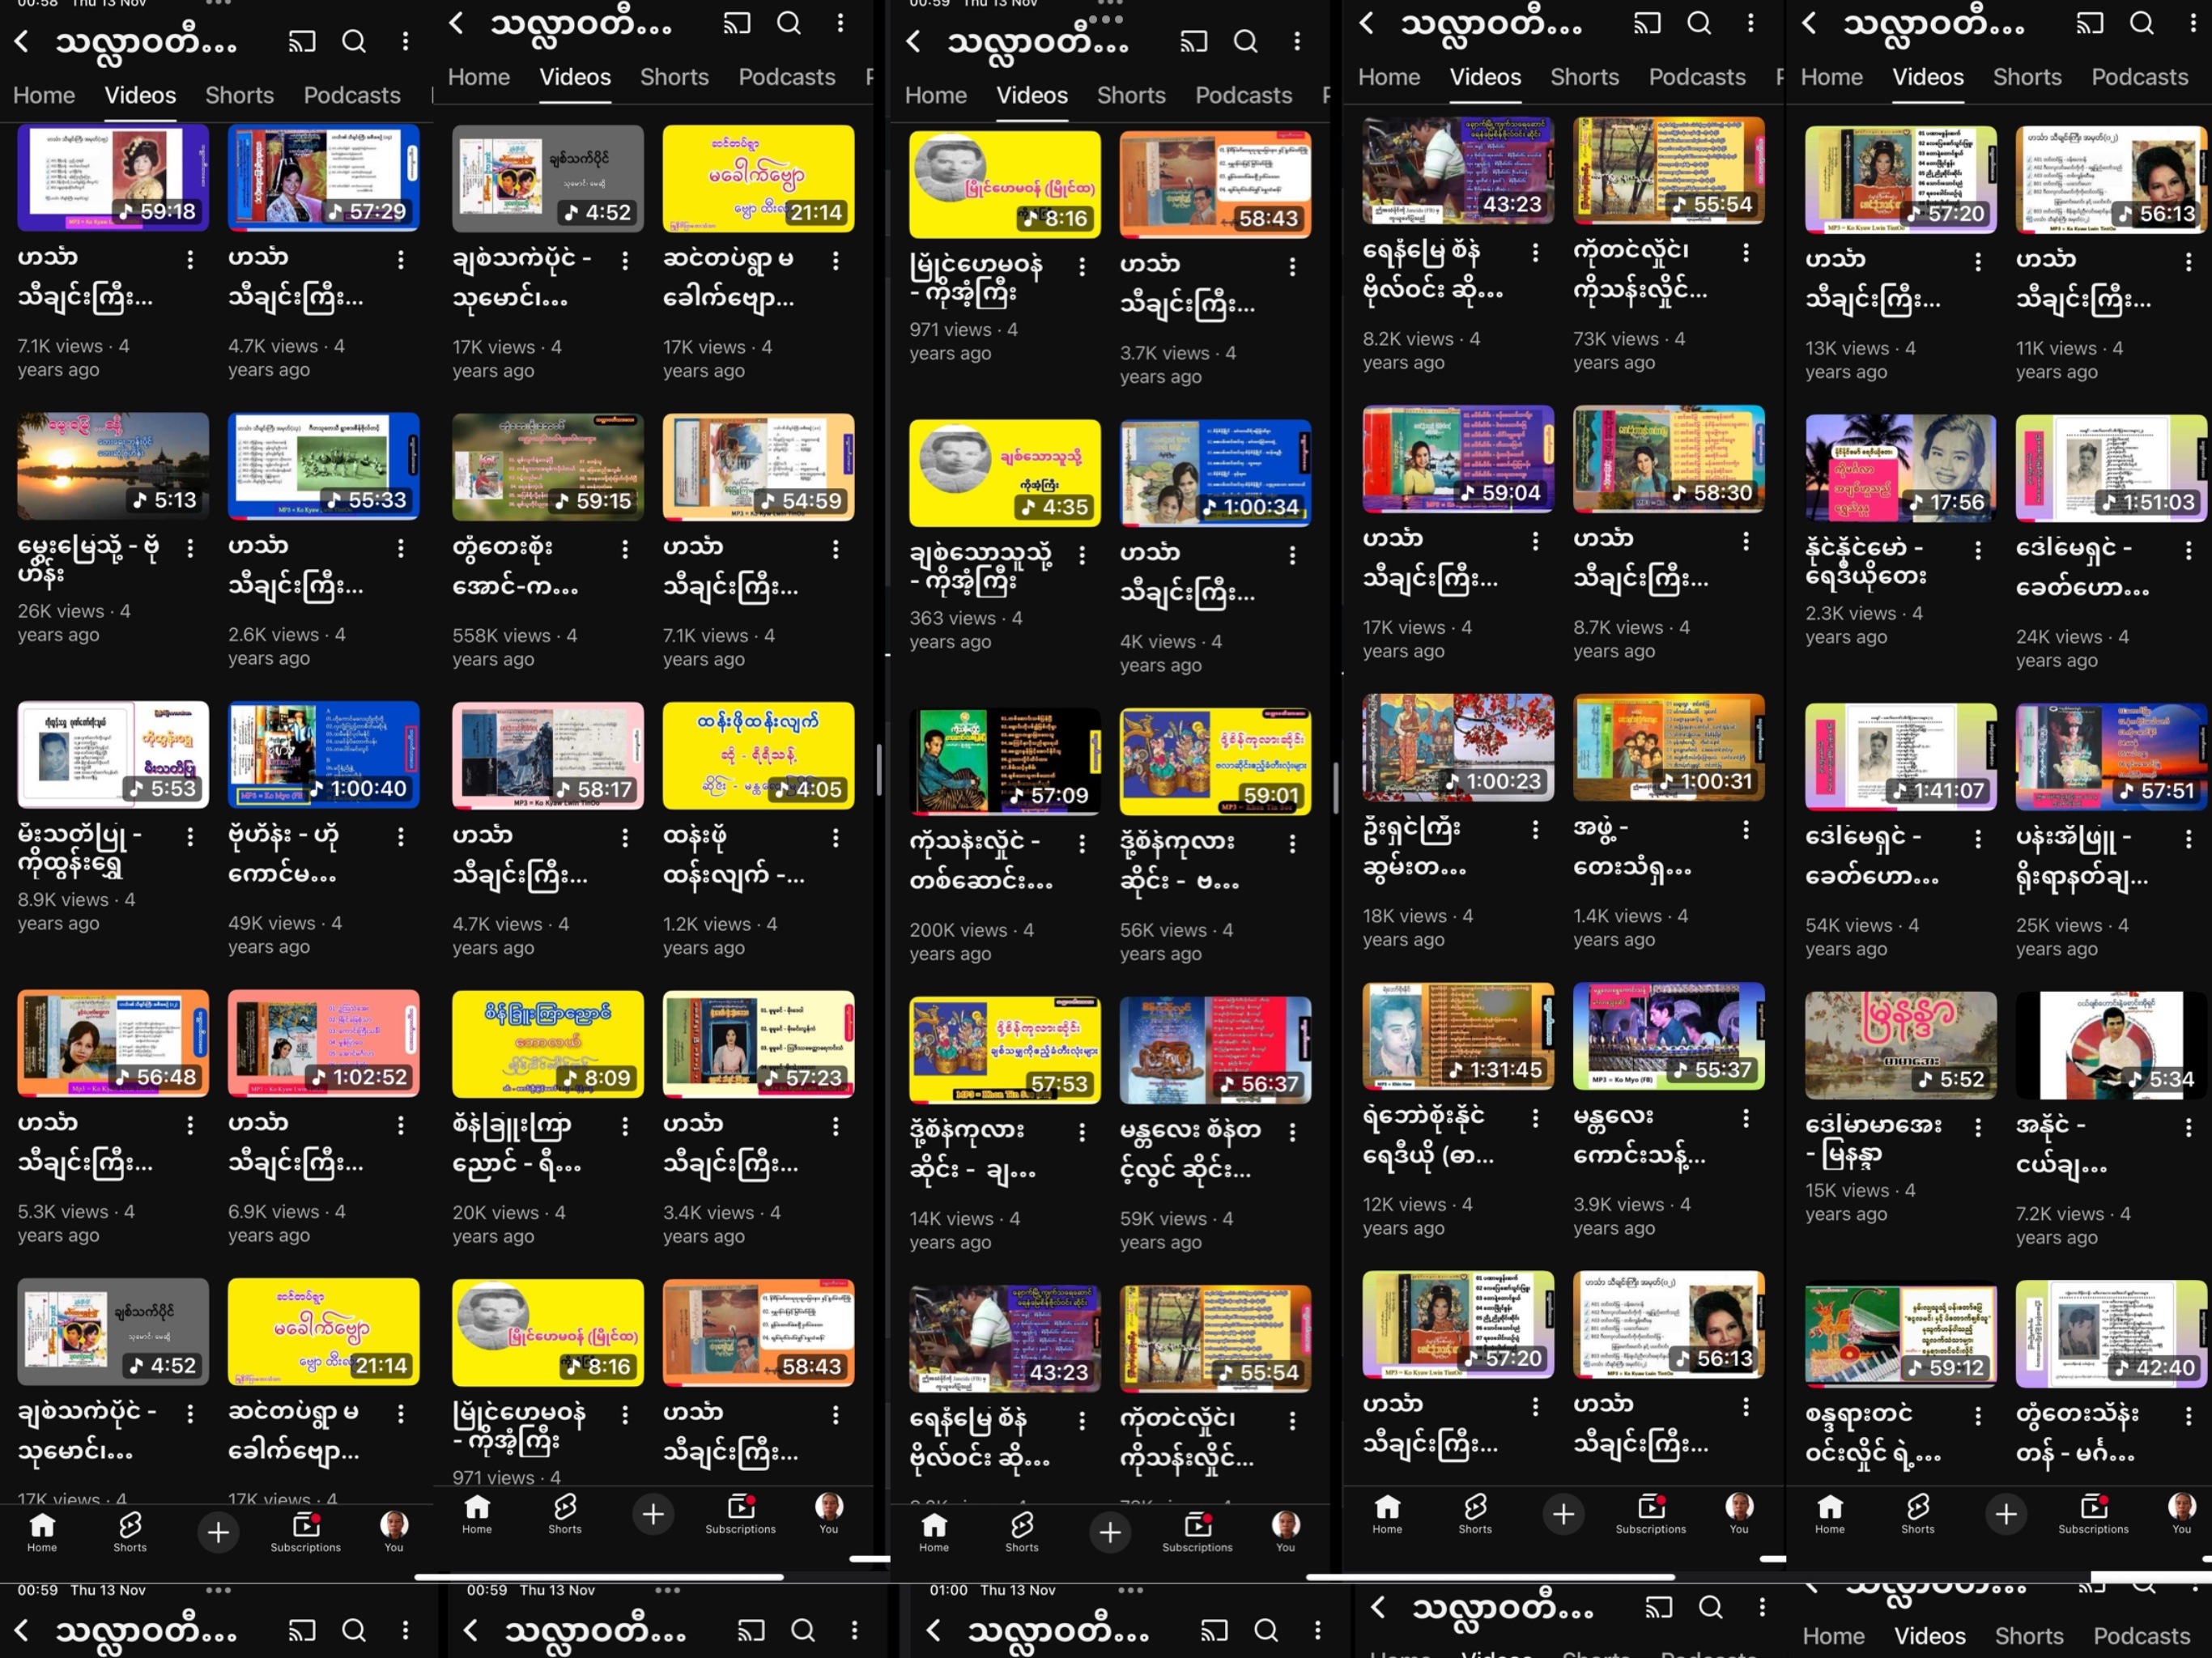This screenshot has height=1658, width=2212.
Task: Show more options for the 1:51:03 video
Action: coord(2188,550)
